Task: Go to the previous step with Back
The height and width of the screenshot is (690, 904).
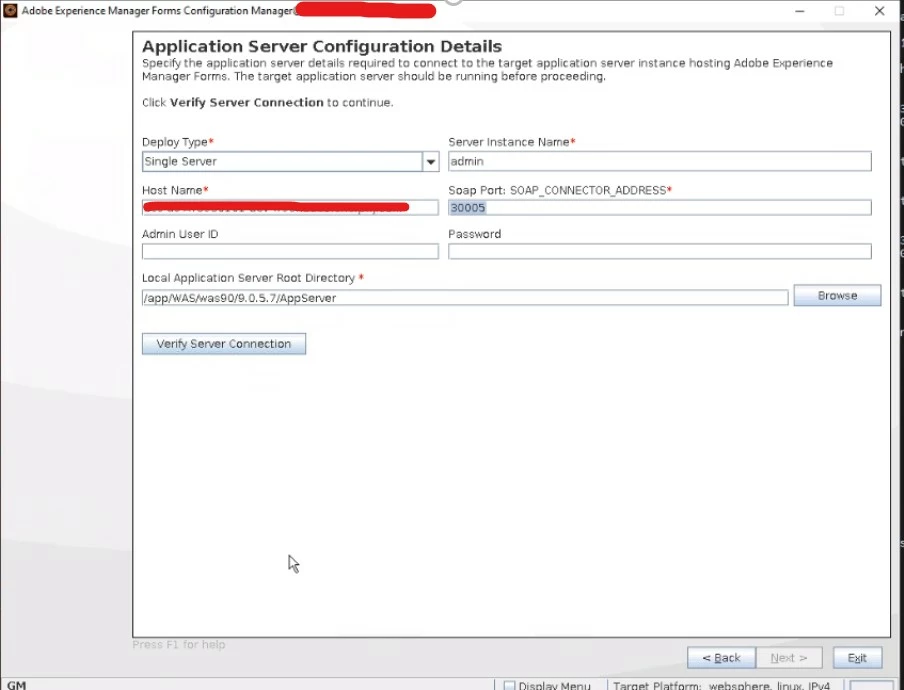Action: [x=721, y=658]
